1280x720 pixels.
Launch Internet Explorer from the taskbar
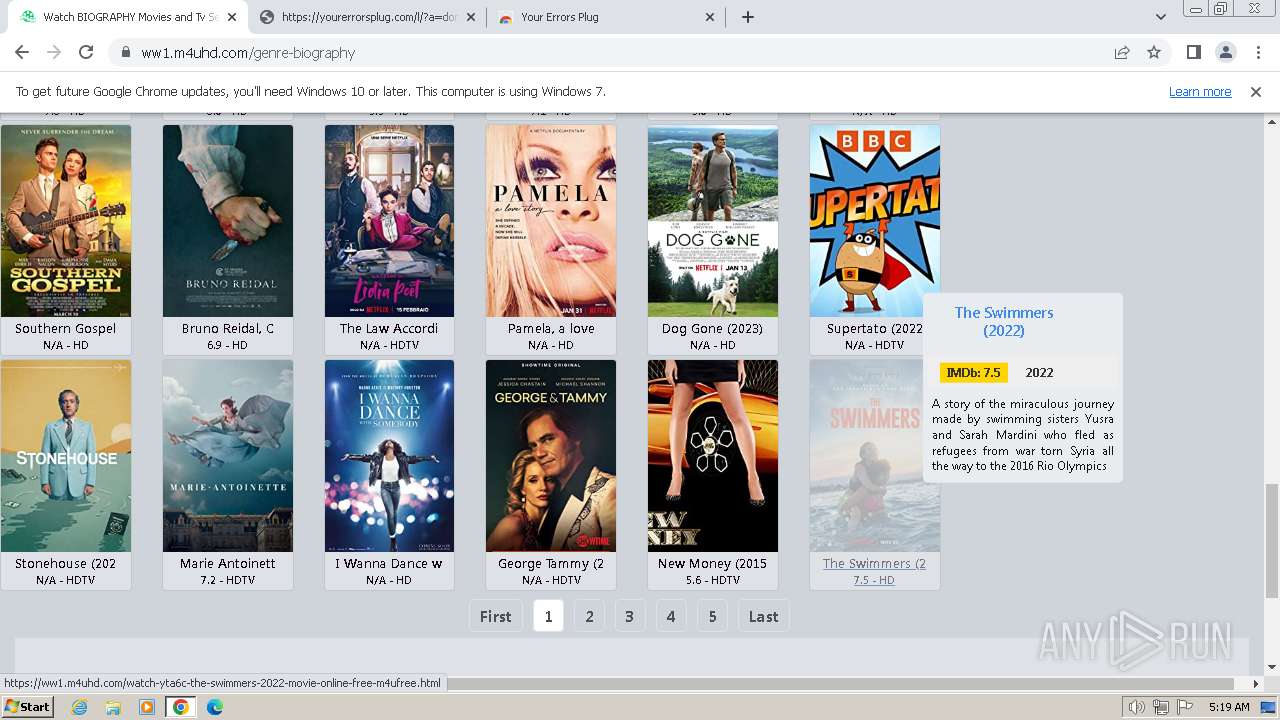tap(79, 707)
